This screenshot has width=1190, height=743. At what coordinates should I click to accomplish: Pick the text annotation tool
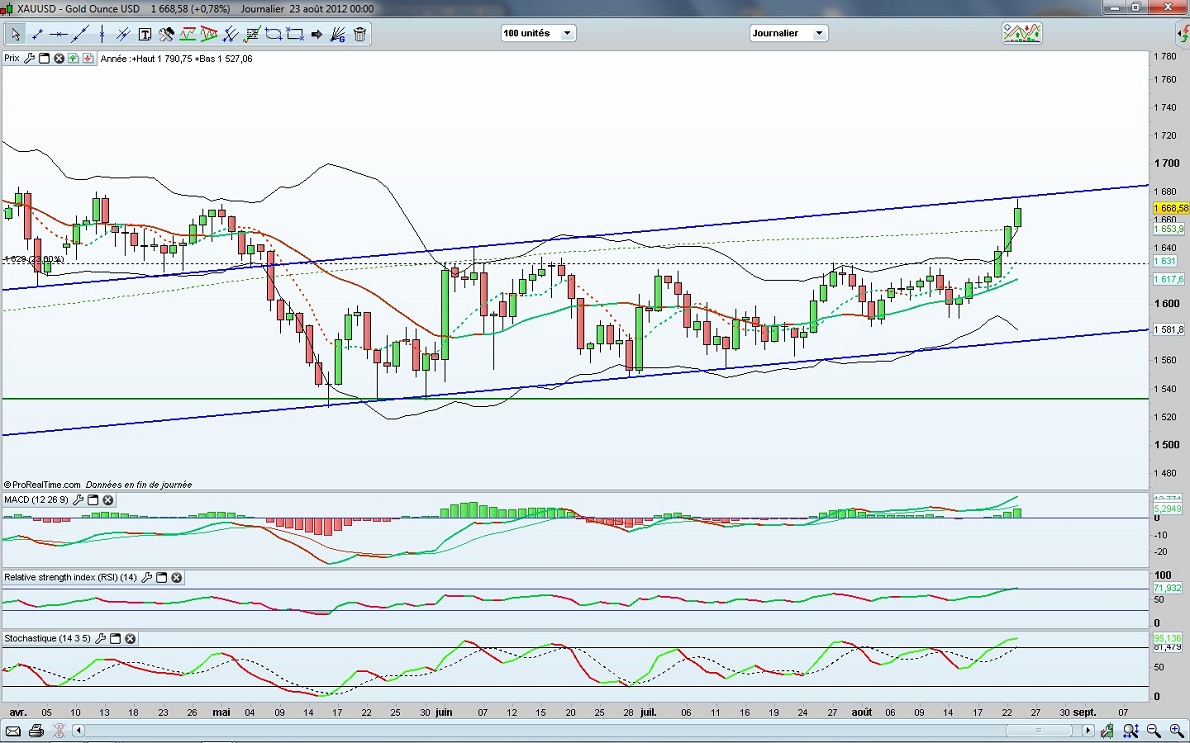[145, 34]
